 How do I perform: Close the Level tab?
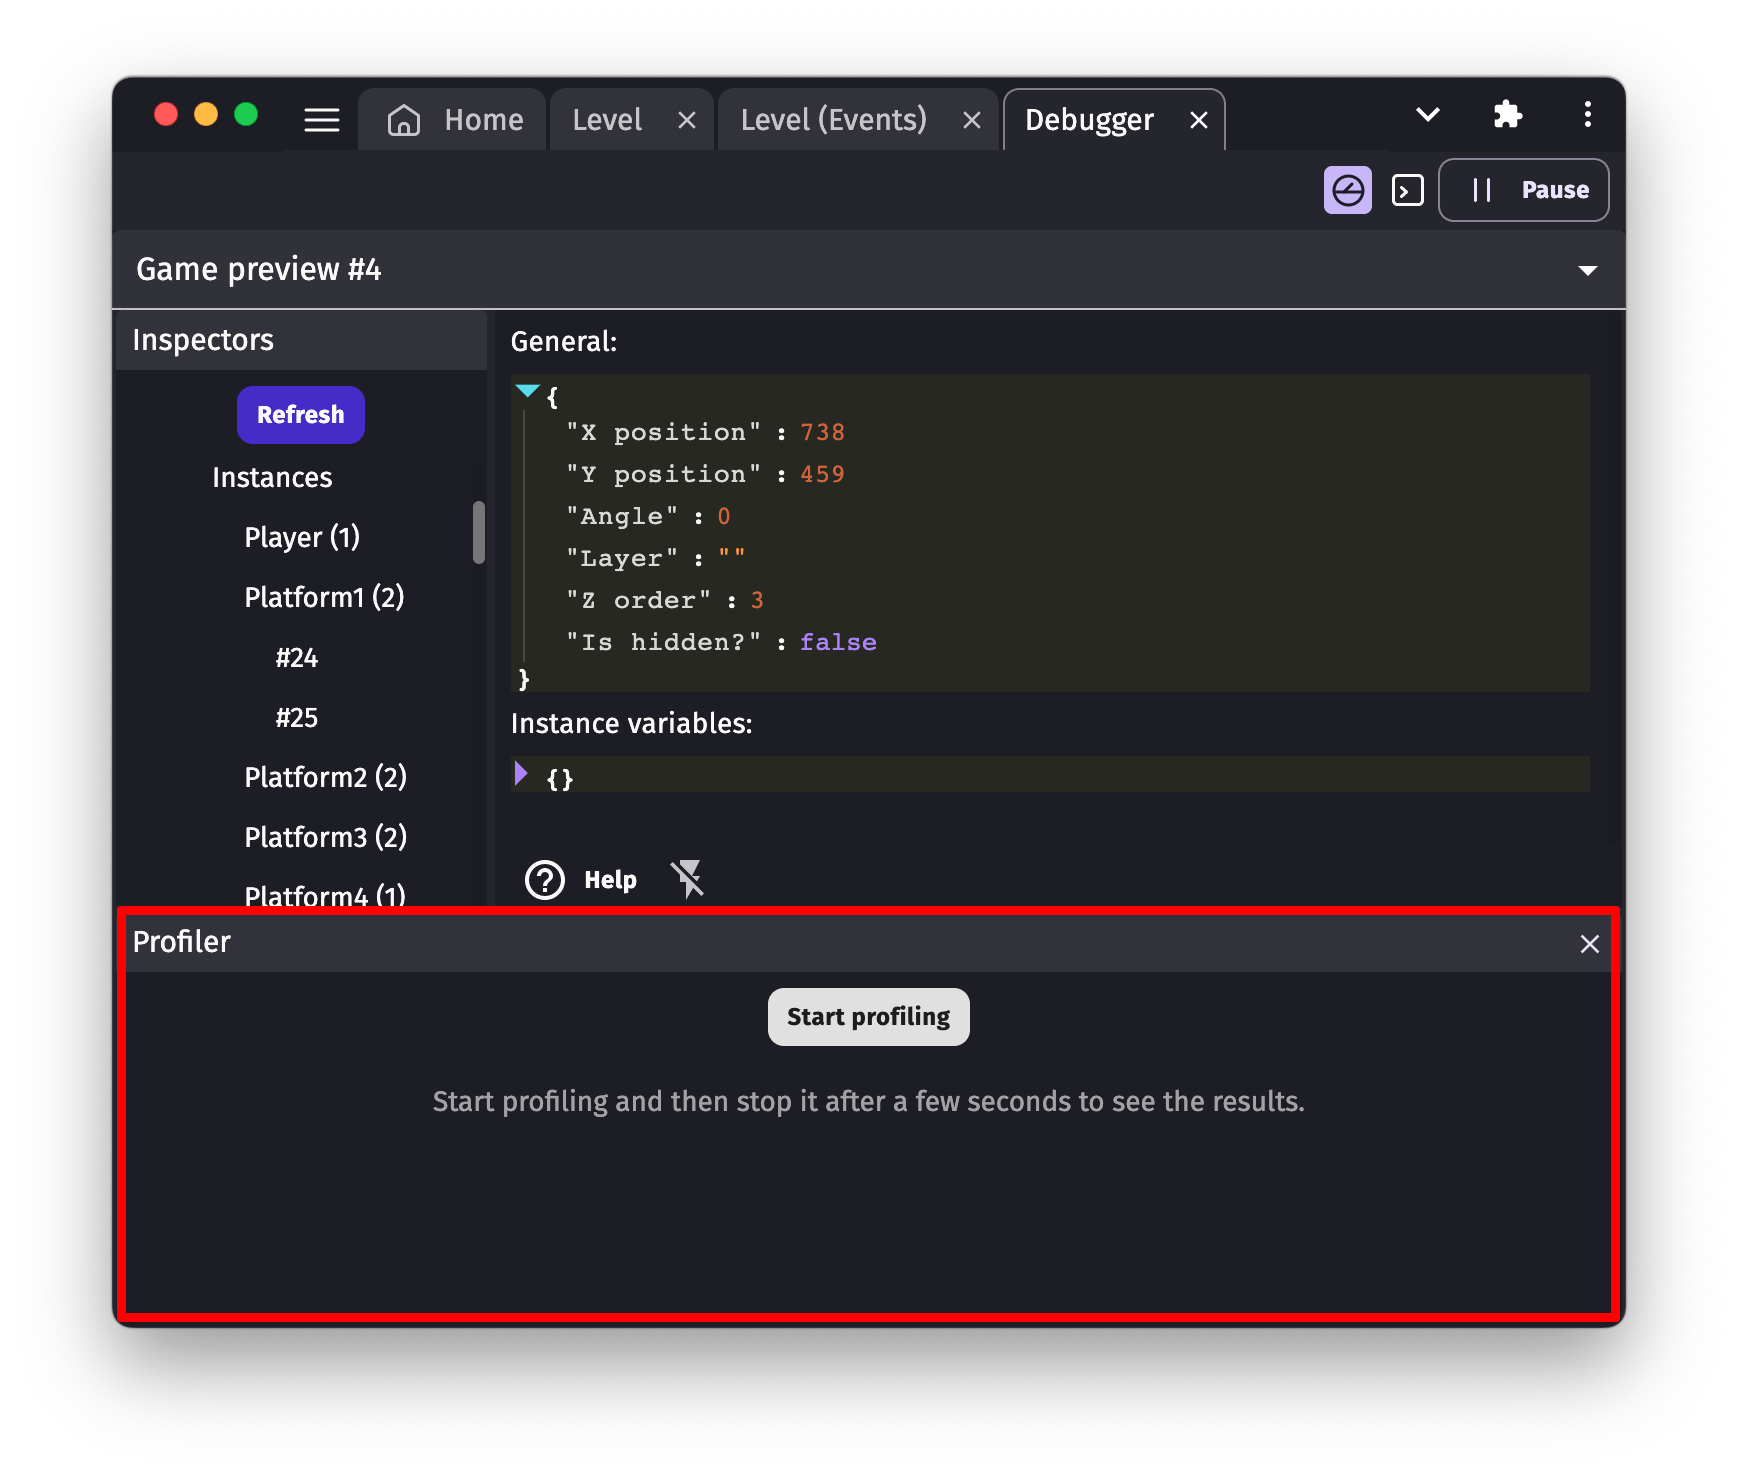click(686, 121)
